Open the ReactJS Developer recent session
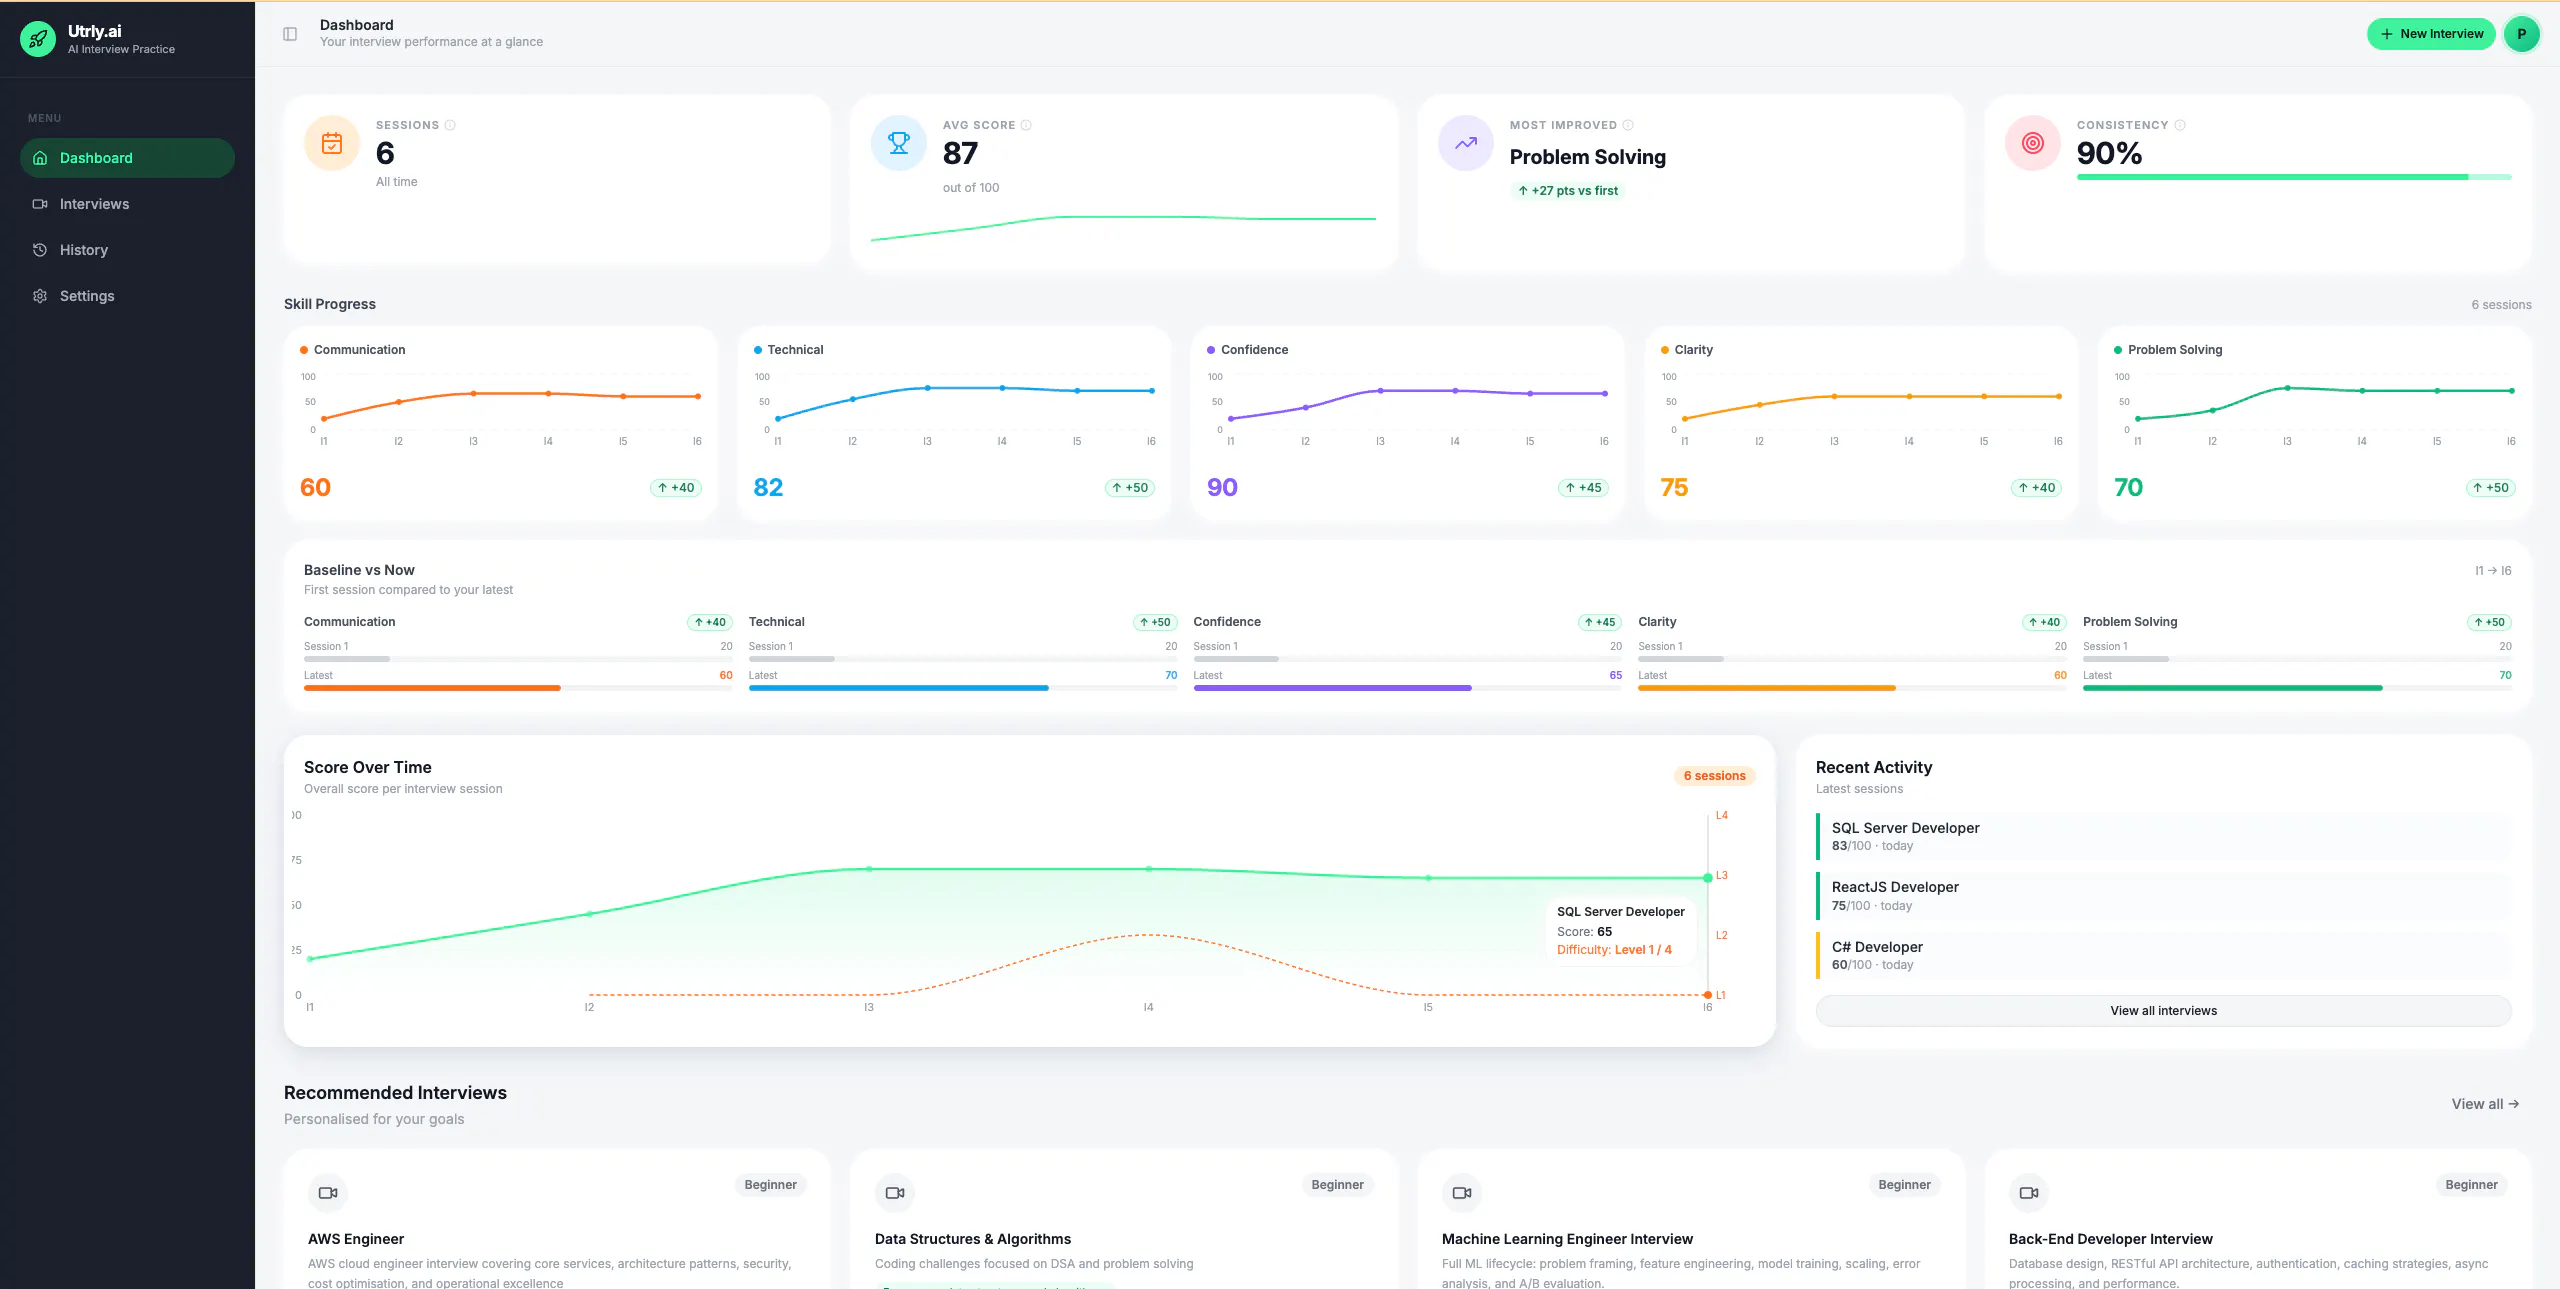 [x=2163, y=896]
